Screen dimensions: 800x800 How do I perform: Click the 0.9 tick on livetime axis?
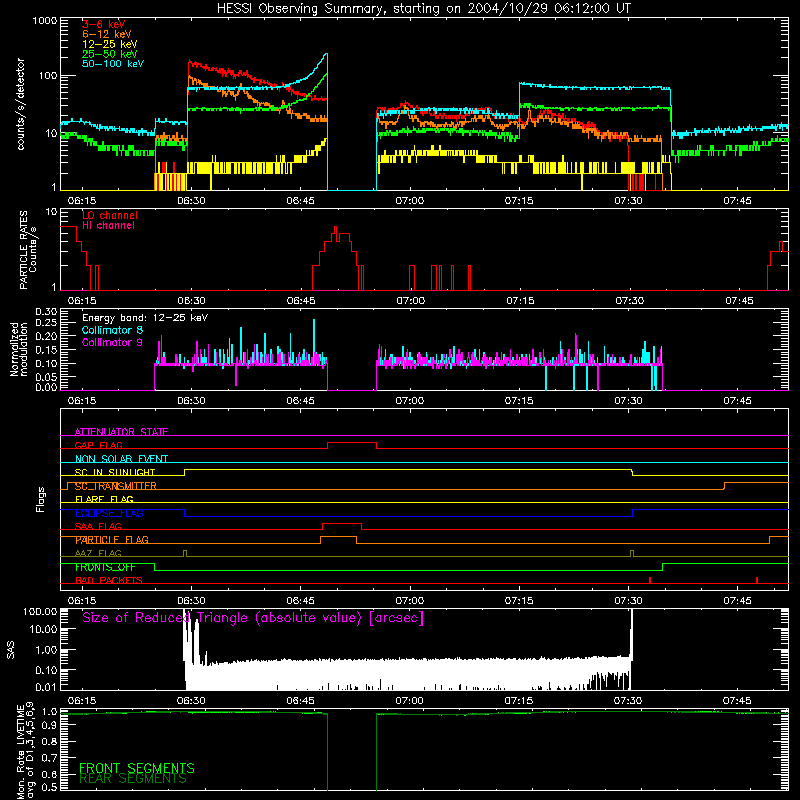49,726
